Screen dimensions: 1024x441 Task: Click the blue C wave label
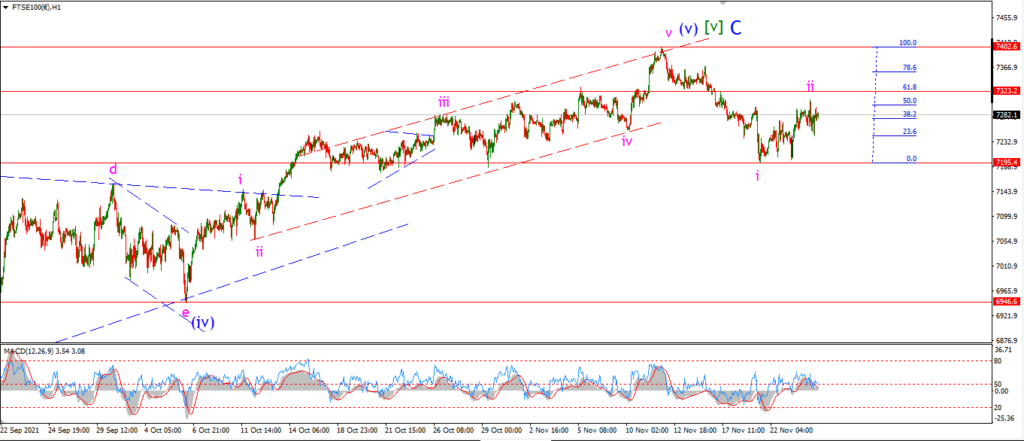pyautogui.click(x=735, y=27)
